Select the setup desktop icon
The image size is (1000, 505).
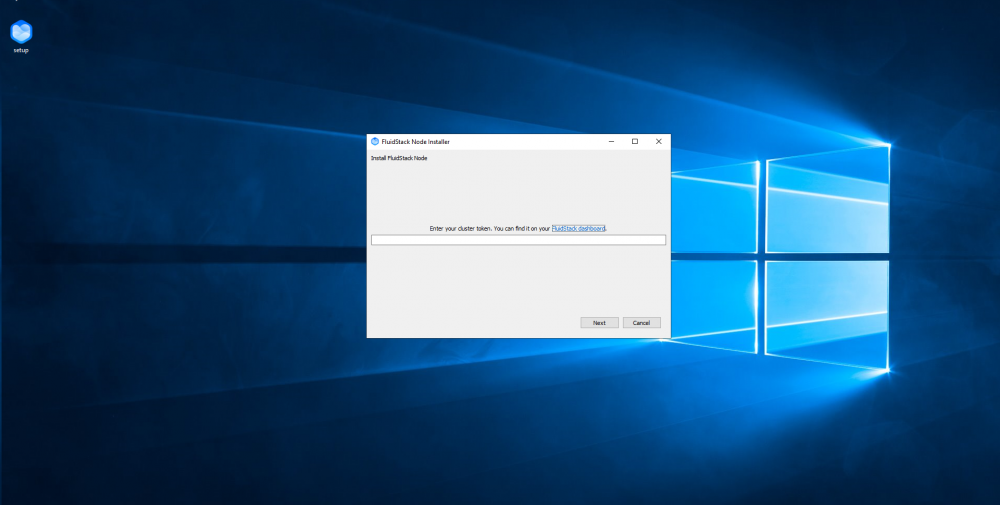[21, 36]
